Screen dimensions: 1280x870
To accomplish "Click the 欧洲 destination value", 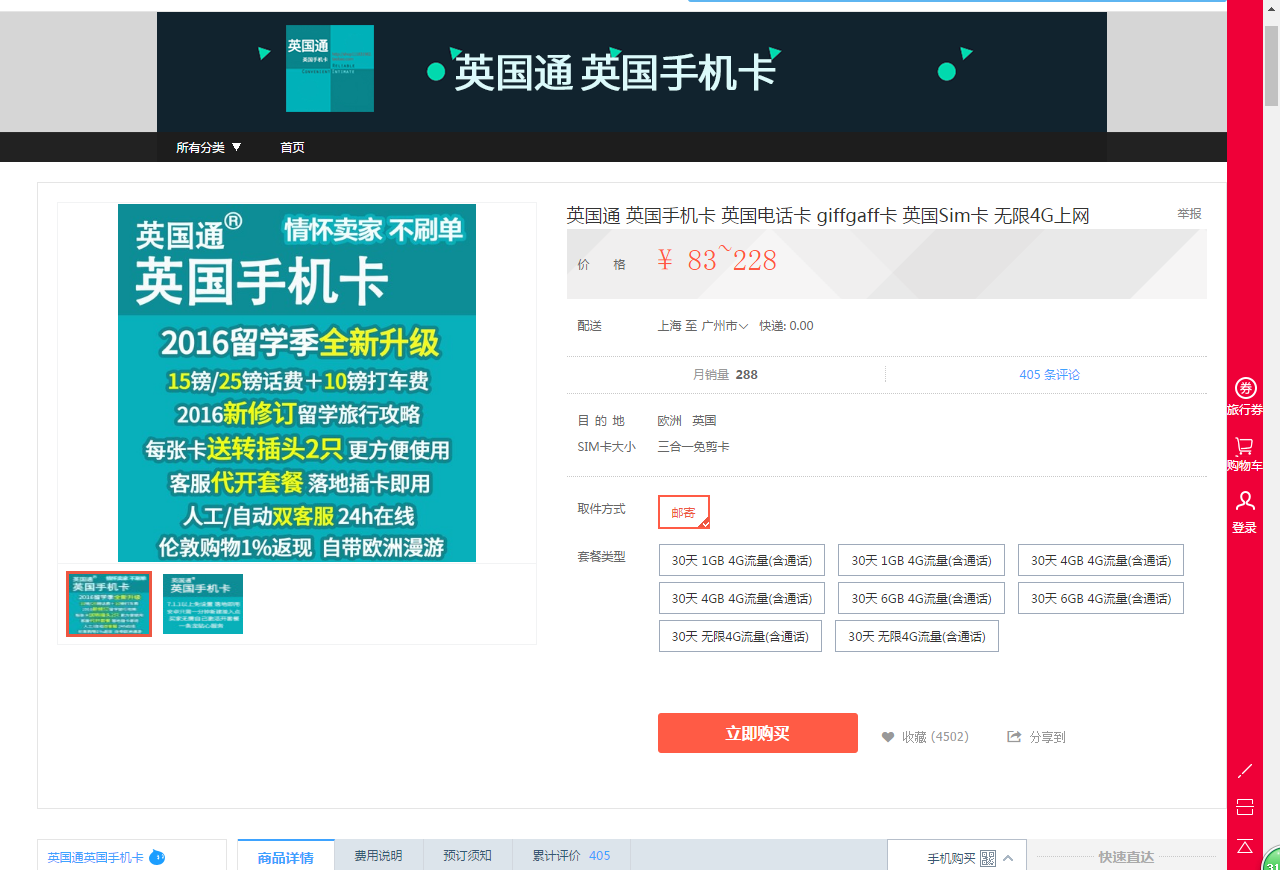I will click(669, 421).
